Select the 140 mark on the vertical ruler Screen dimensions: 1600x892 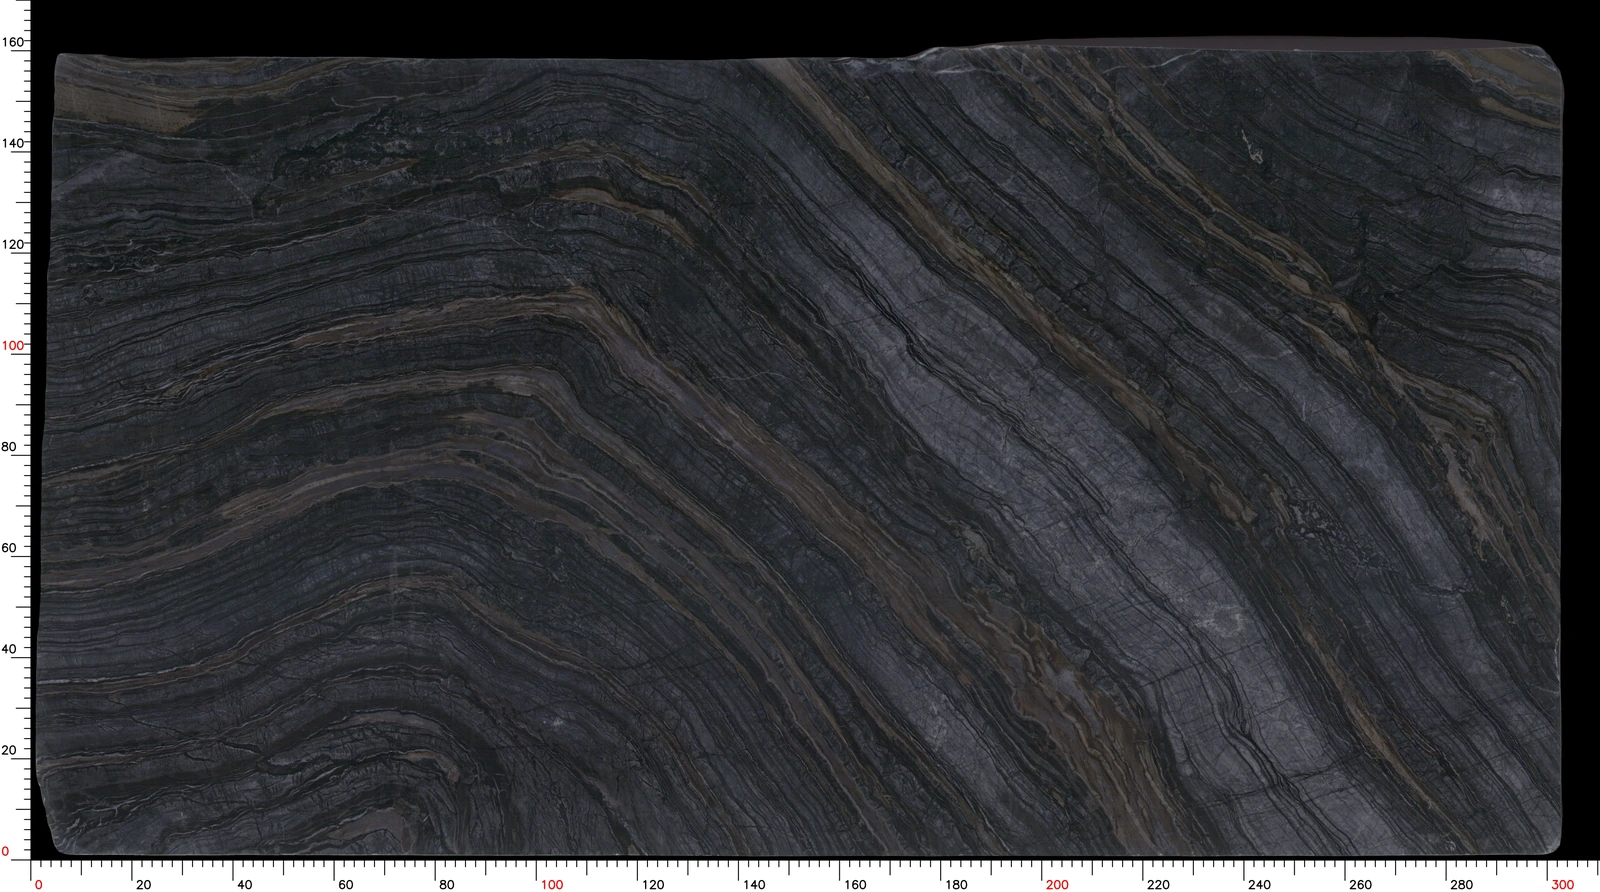point(13,143)
